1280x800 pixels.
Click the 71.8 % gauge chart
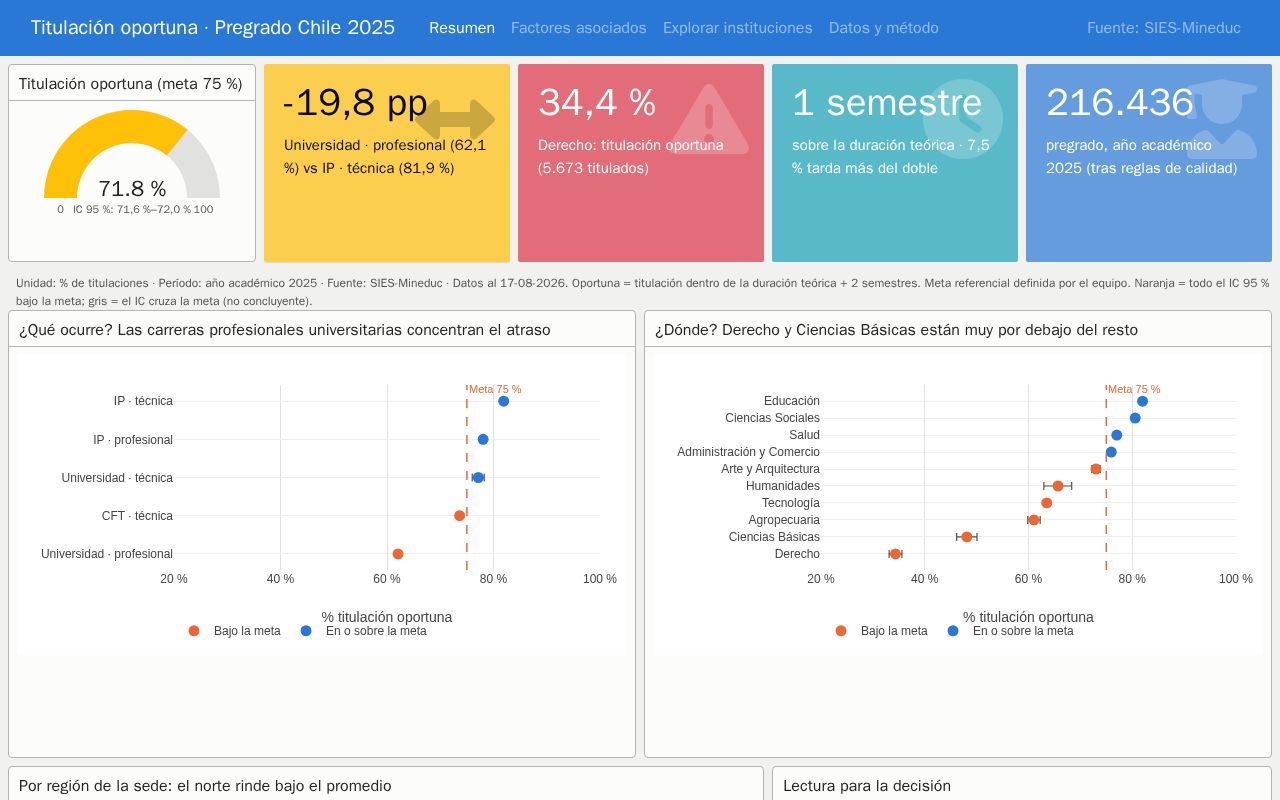click(x=132, y=155)
